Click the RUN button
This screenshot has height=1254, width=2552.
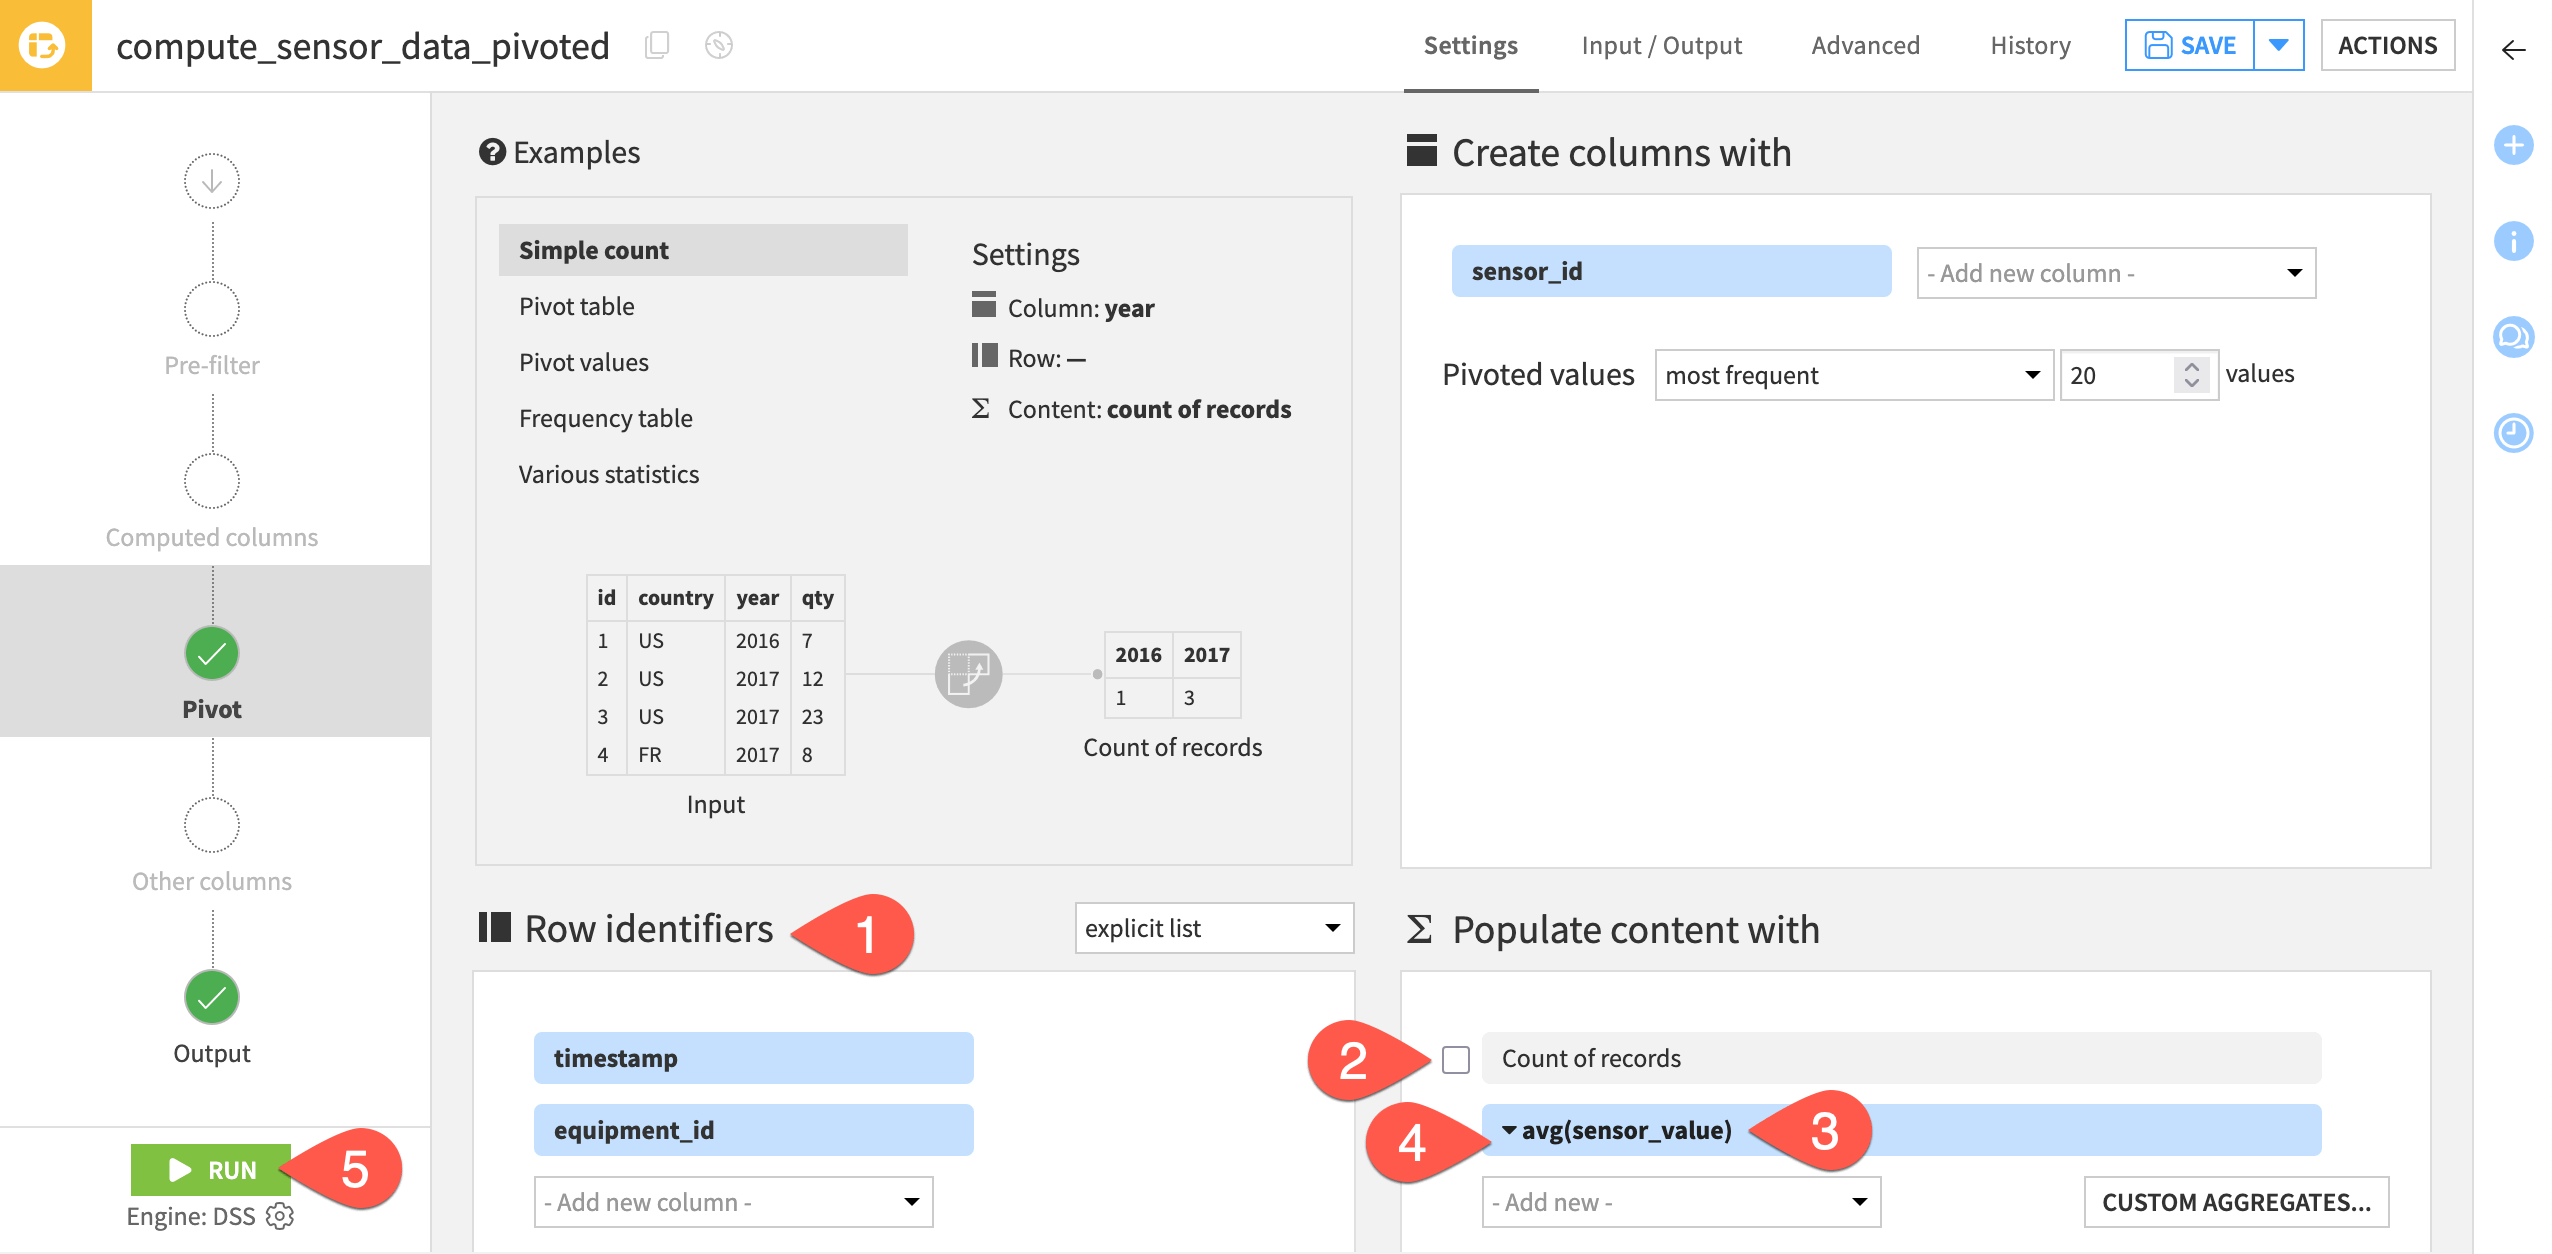tap(211, 1170)
